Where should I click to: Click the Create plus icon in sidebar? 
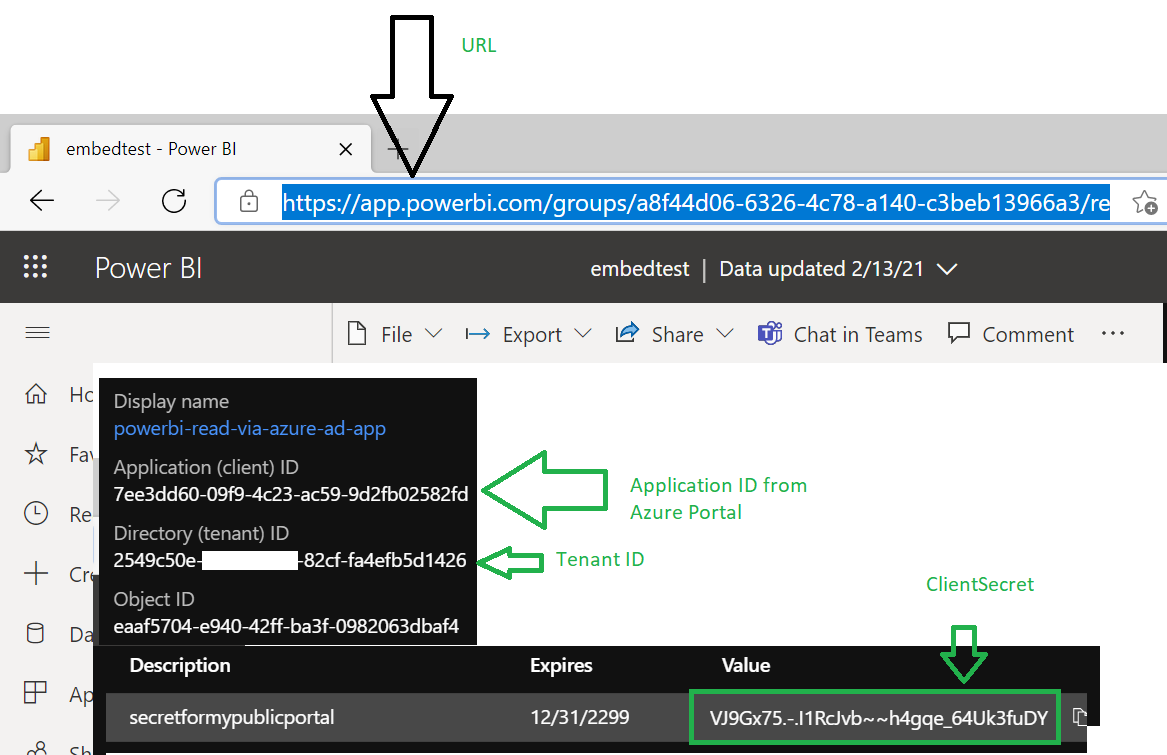click(x=36, y=573)
